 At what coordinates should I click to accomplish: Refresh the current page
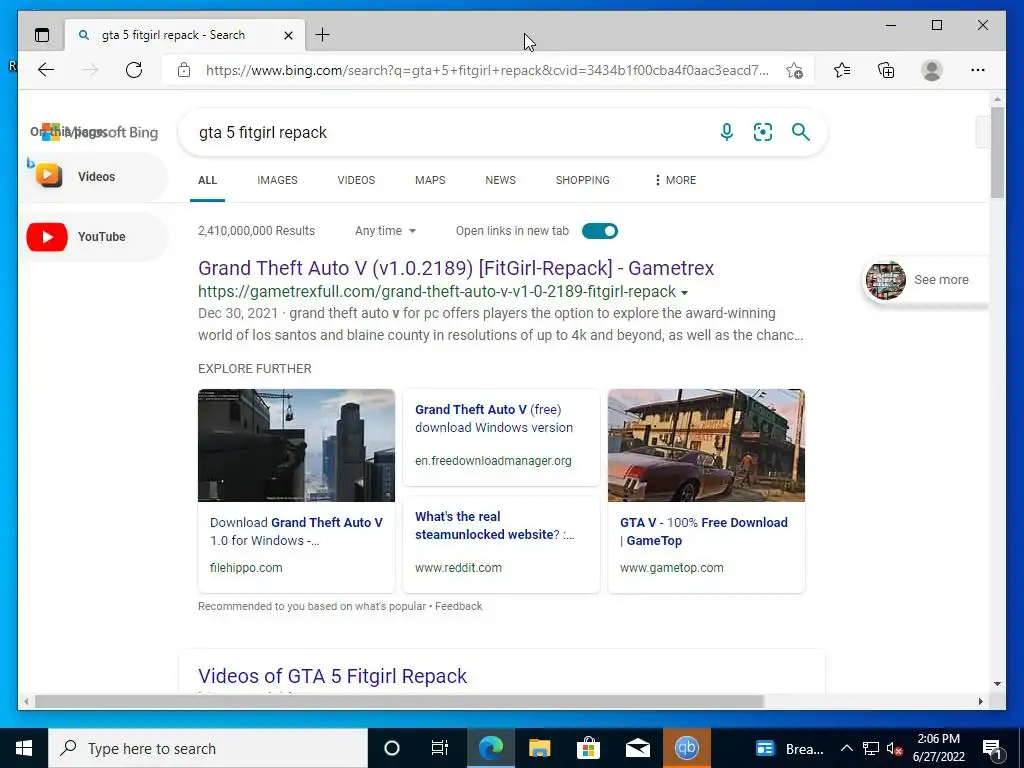[134, 70]
